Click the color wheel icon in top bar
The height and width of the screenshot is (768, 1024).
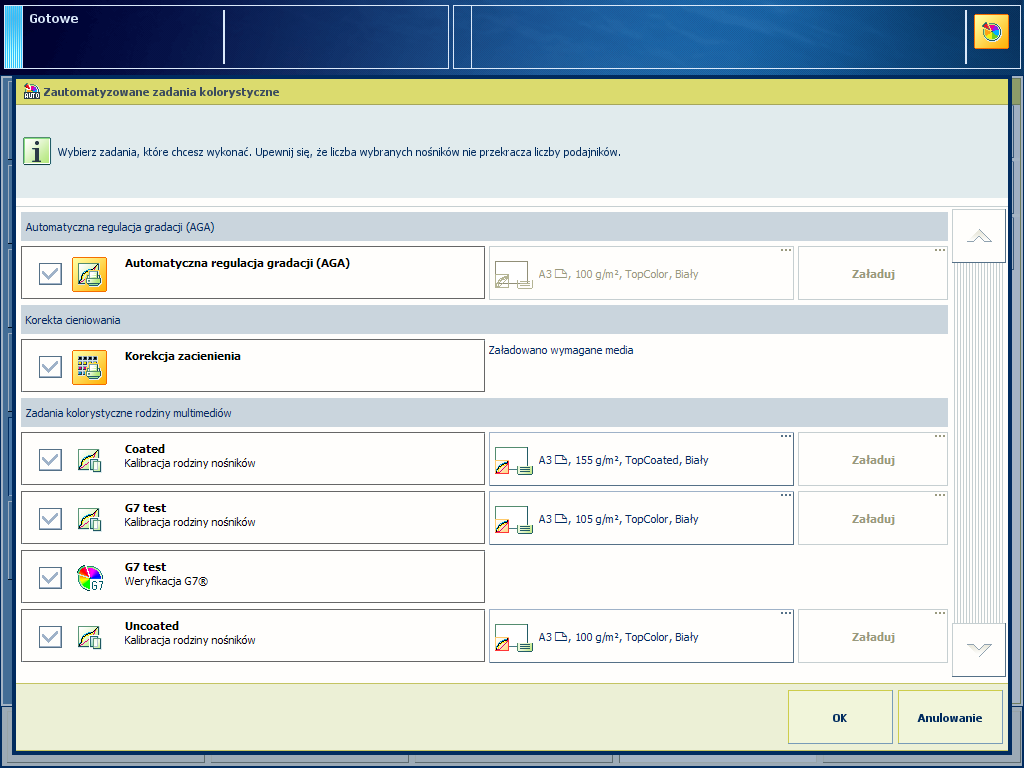click(x=991, y=32)
